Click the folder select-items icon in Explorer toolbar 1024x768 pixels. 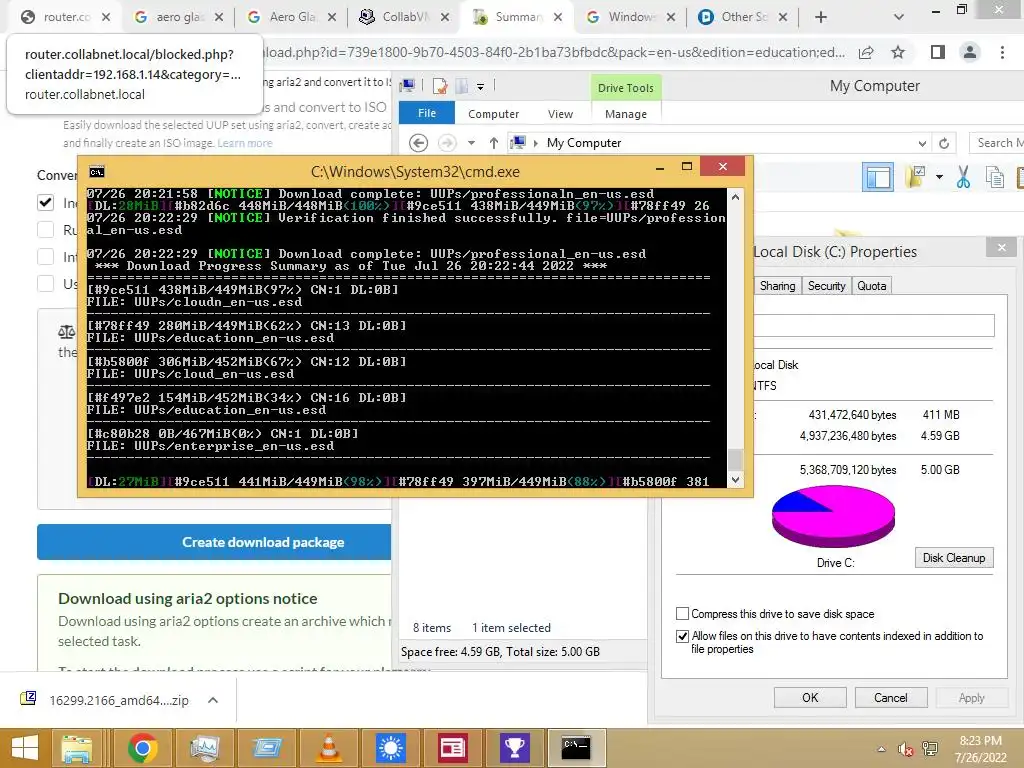915,176
